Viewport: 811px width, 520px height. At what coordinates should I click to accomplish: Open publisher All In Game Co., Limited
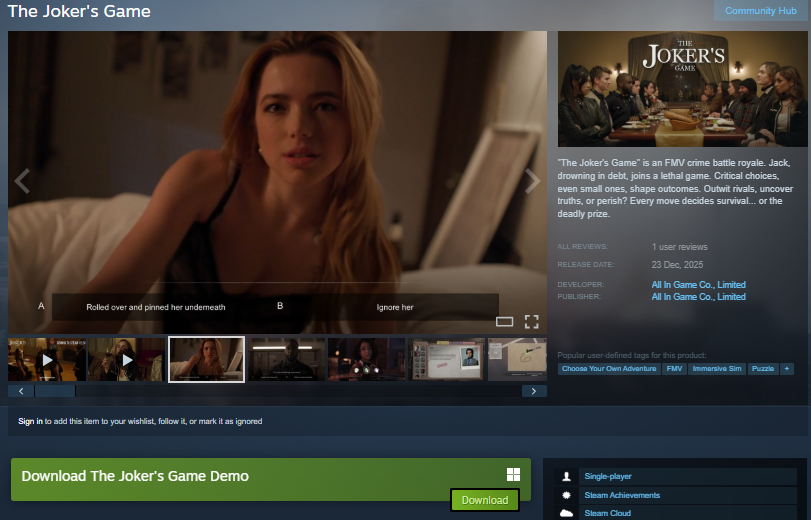tap(698, 296)
